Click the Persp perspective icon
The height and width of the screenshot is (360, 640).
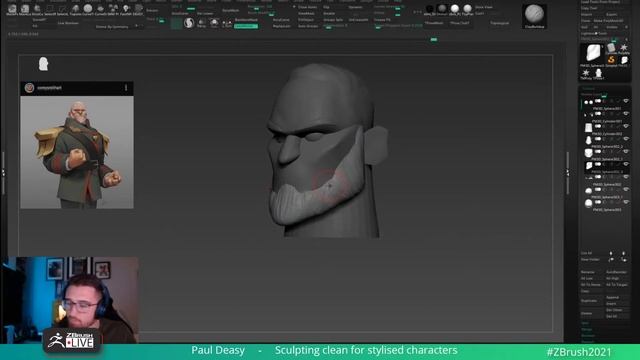coord(202,23)
